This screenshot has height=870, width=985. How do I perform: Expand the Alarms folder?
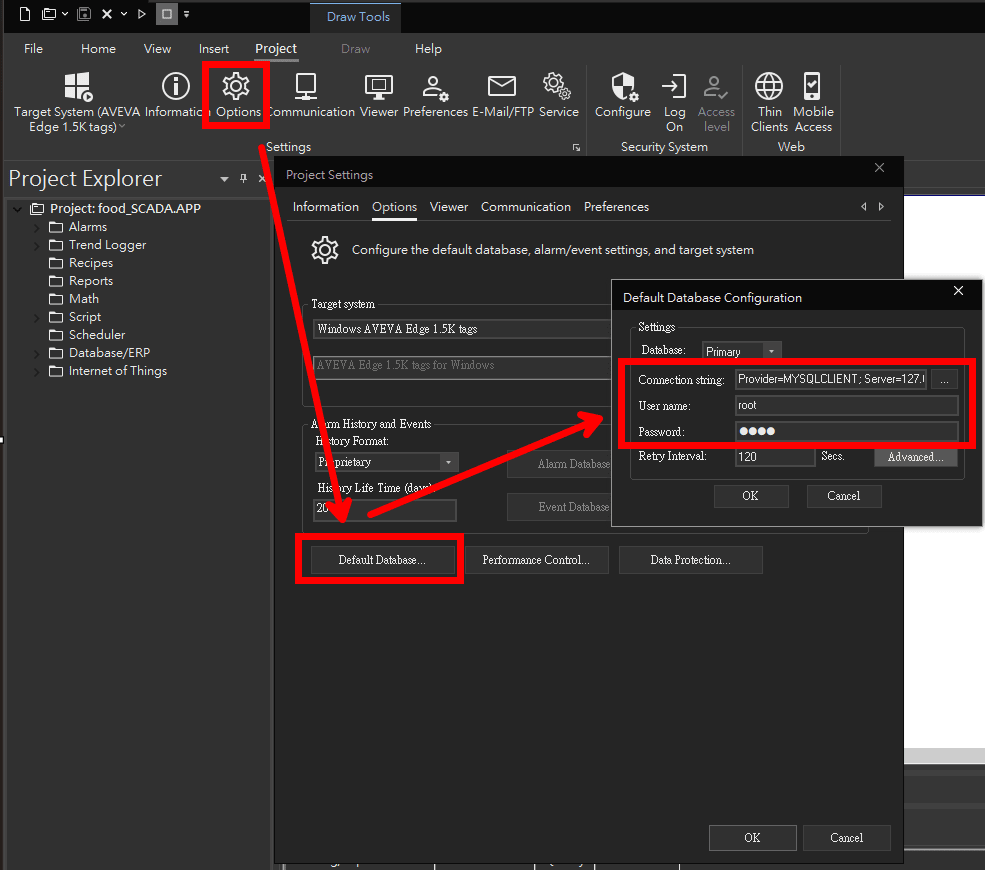(x=36, y=227)
